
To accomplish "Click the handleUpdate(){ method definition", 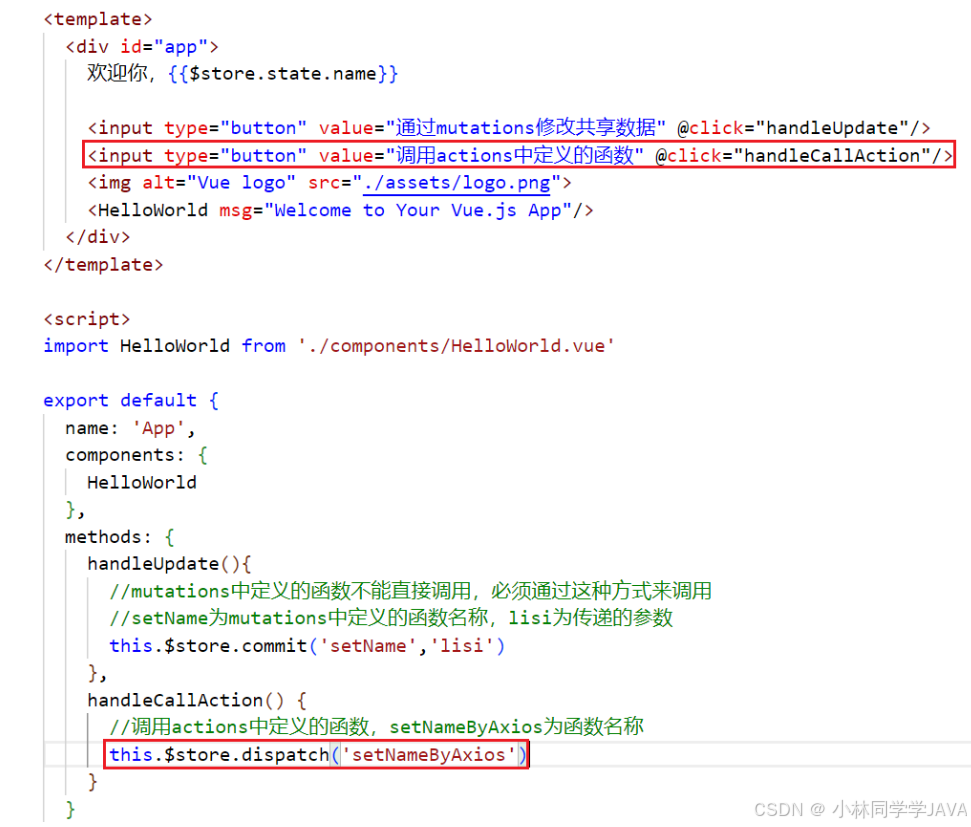I will pyautogui.click(x=169, y=564).
